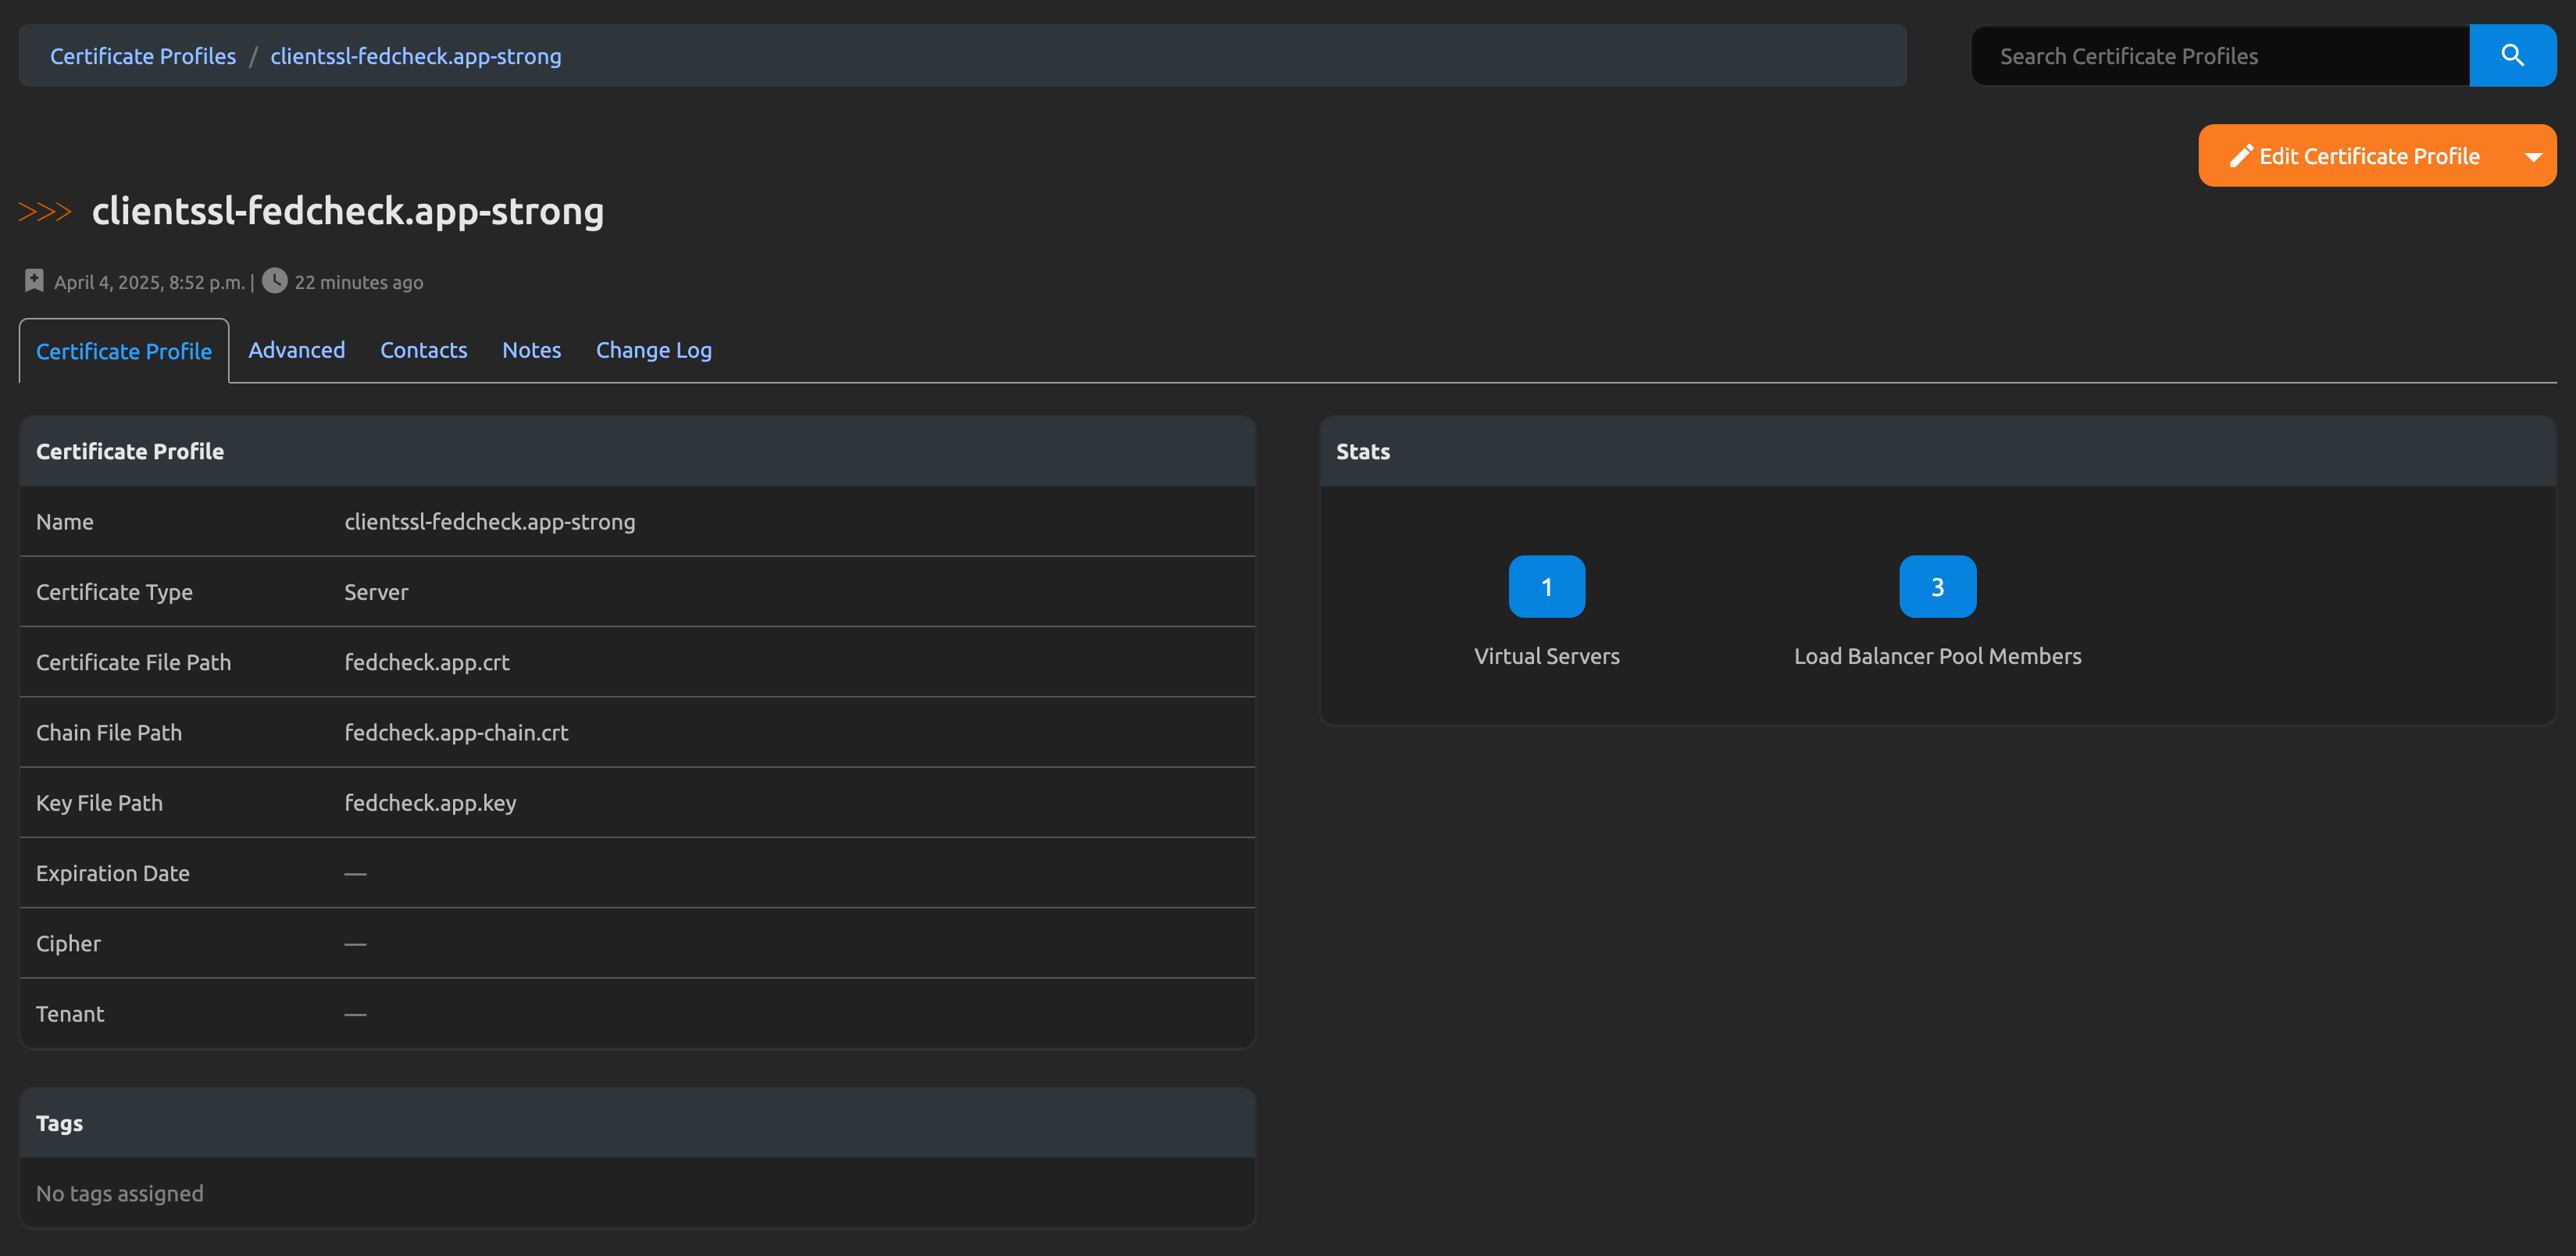This screenshot has height=1256, width=2576.
Task: Click the pencil icon on Edit button
Action: coord(2240,156)
